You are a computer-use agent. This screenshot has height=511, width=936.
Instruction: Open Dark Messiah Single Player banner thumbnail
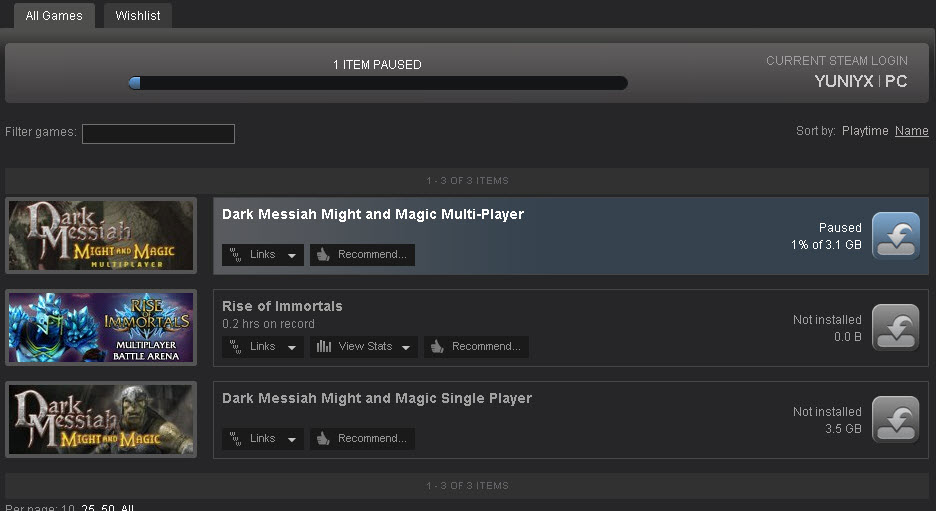tap(101, 420)
